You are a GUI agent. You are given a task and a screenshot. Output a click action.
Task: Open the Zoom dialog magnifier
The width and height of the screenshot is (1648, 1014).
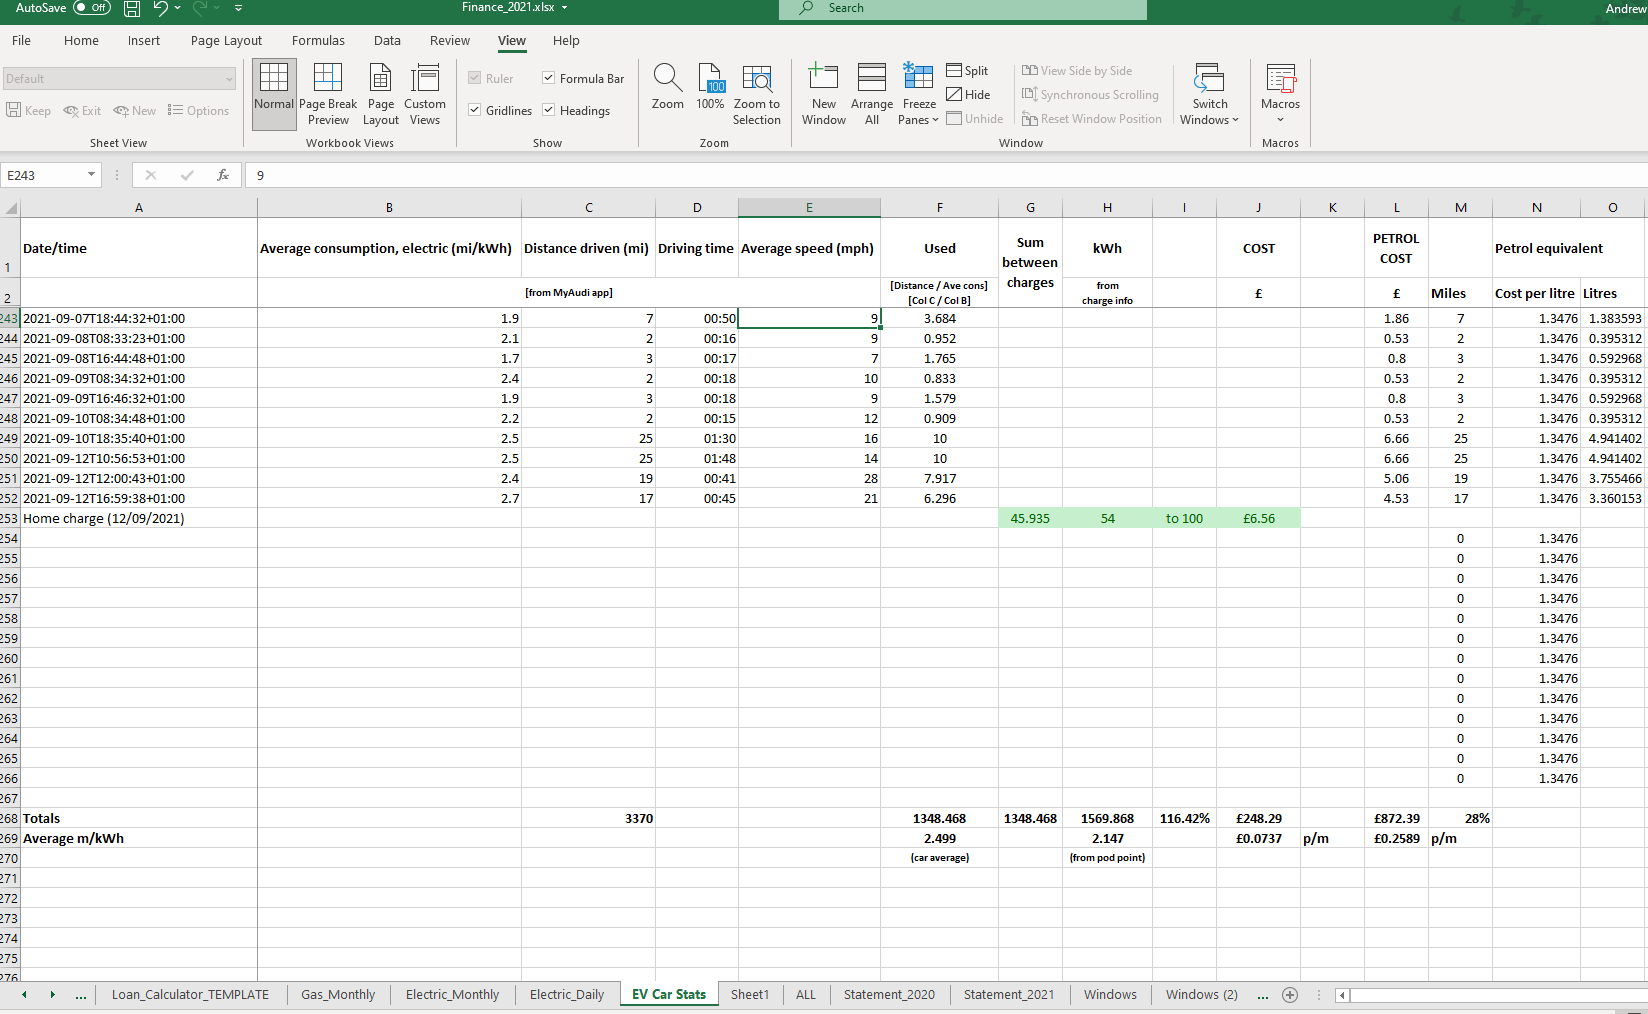(x=668, y=86)
